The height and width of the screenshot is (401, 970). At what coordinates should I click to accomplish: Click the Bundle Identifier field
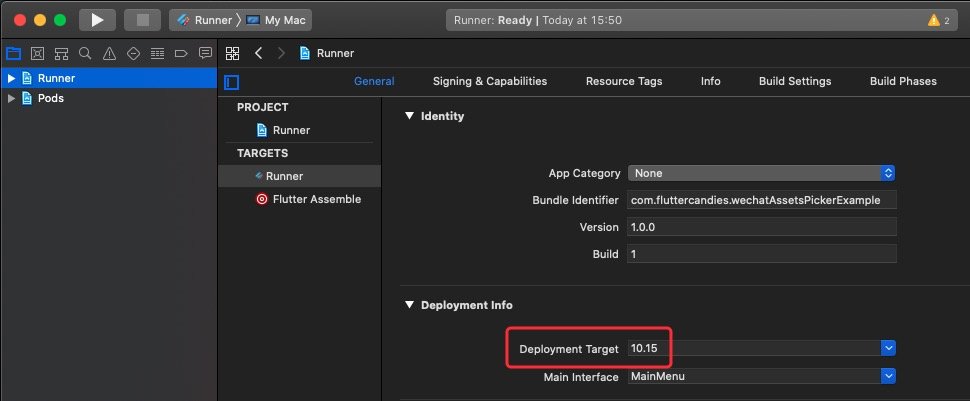click(x=762, y=200)
